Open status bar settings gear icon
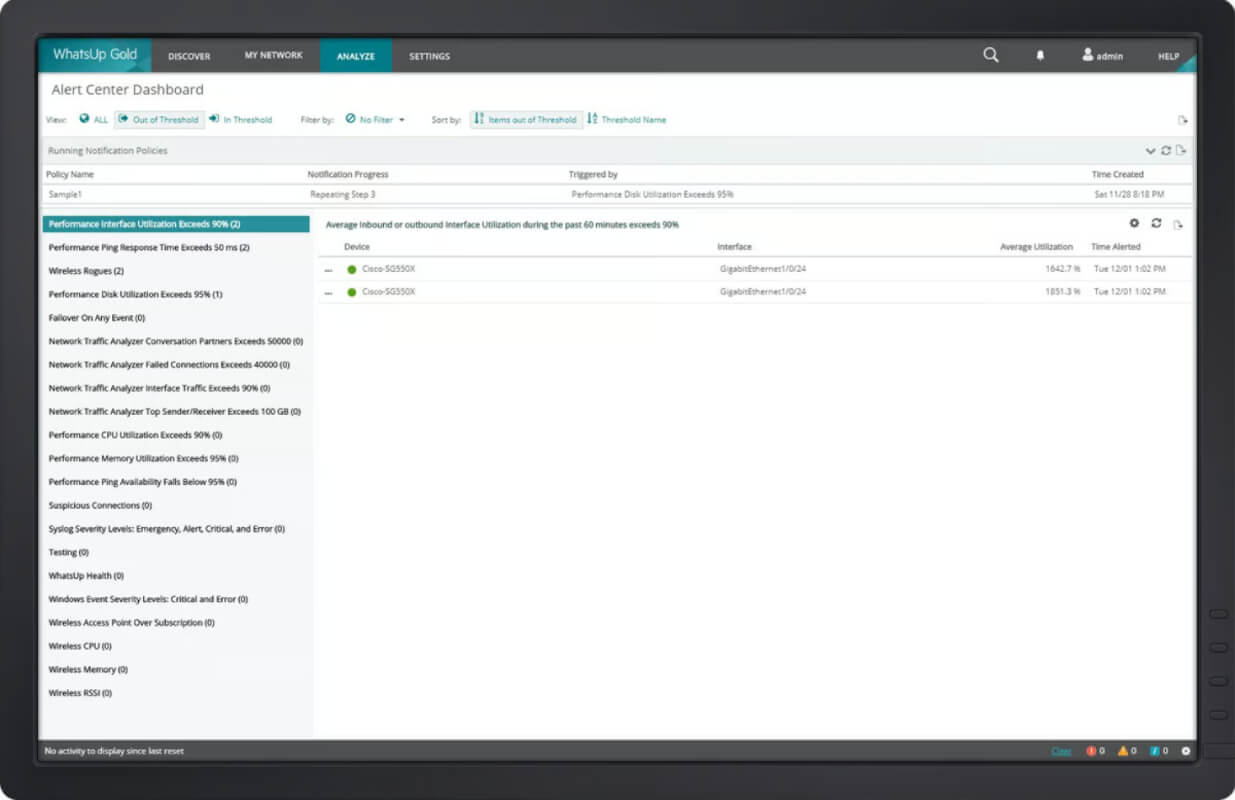This screenshot has height=800, width=1235. pos(1186,751)
